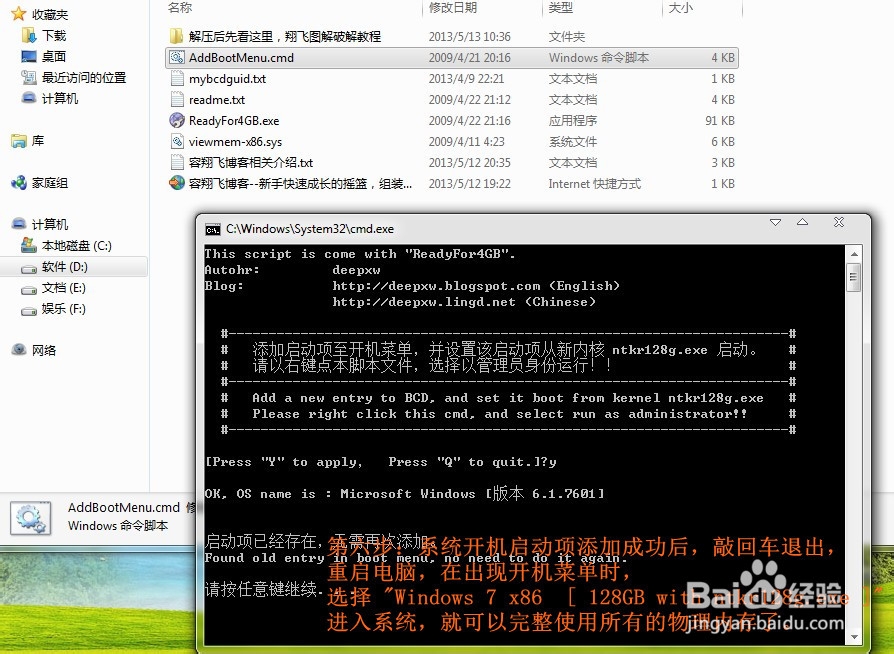Click the 解压后先看这里 folder icon
The width and height of the screenshot is (894, 654).
click(177, 36)
